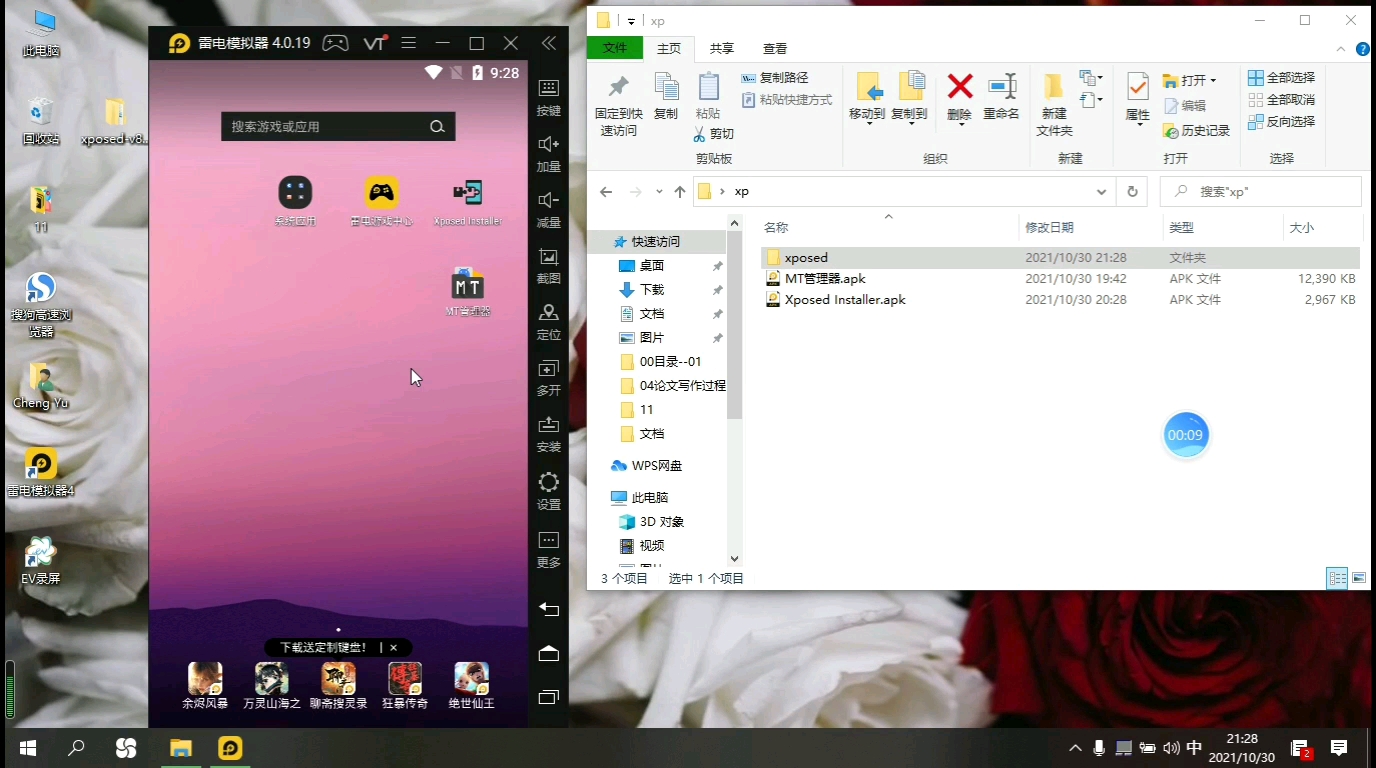The width and height of the screenshot is (1376, 768).
Task: Collapse the emulator sidebar with double chevron
Action: [x=548, y=43]
